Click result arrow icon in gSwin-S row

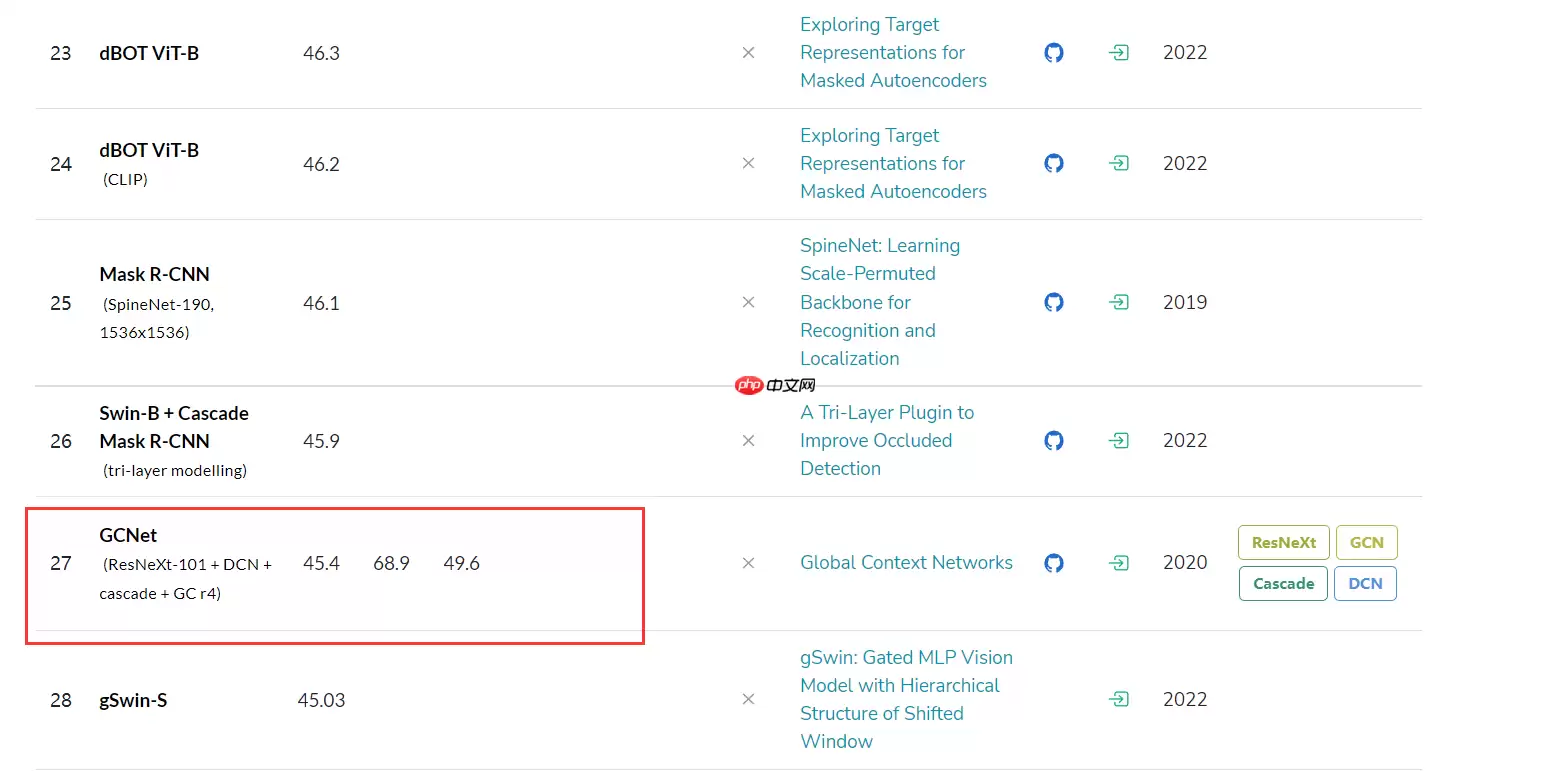1119,699
